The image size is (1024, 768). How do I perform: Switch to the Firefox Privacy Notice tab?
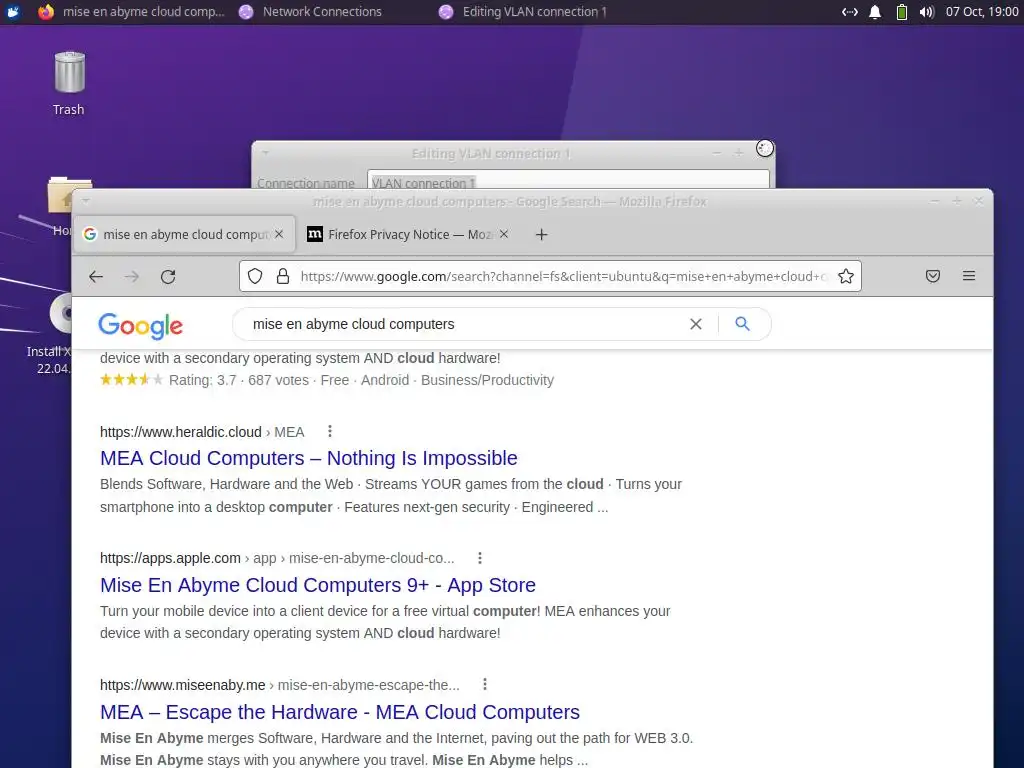409,234
